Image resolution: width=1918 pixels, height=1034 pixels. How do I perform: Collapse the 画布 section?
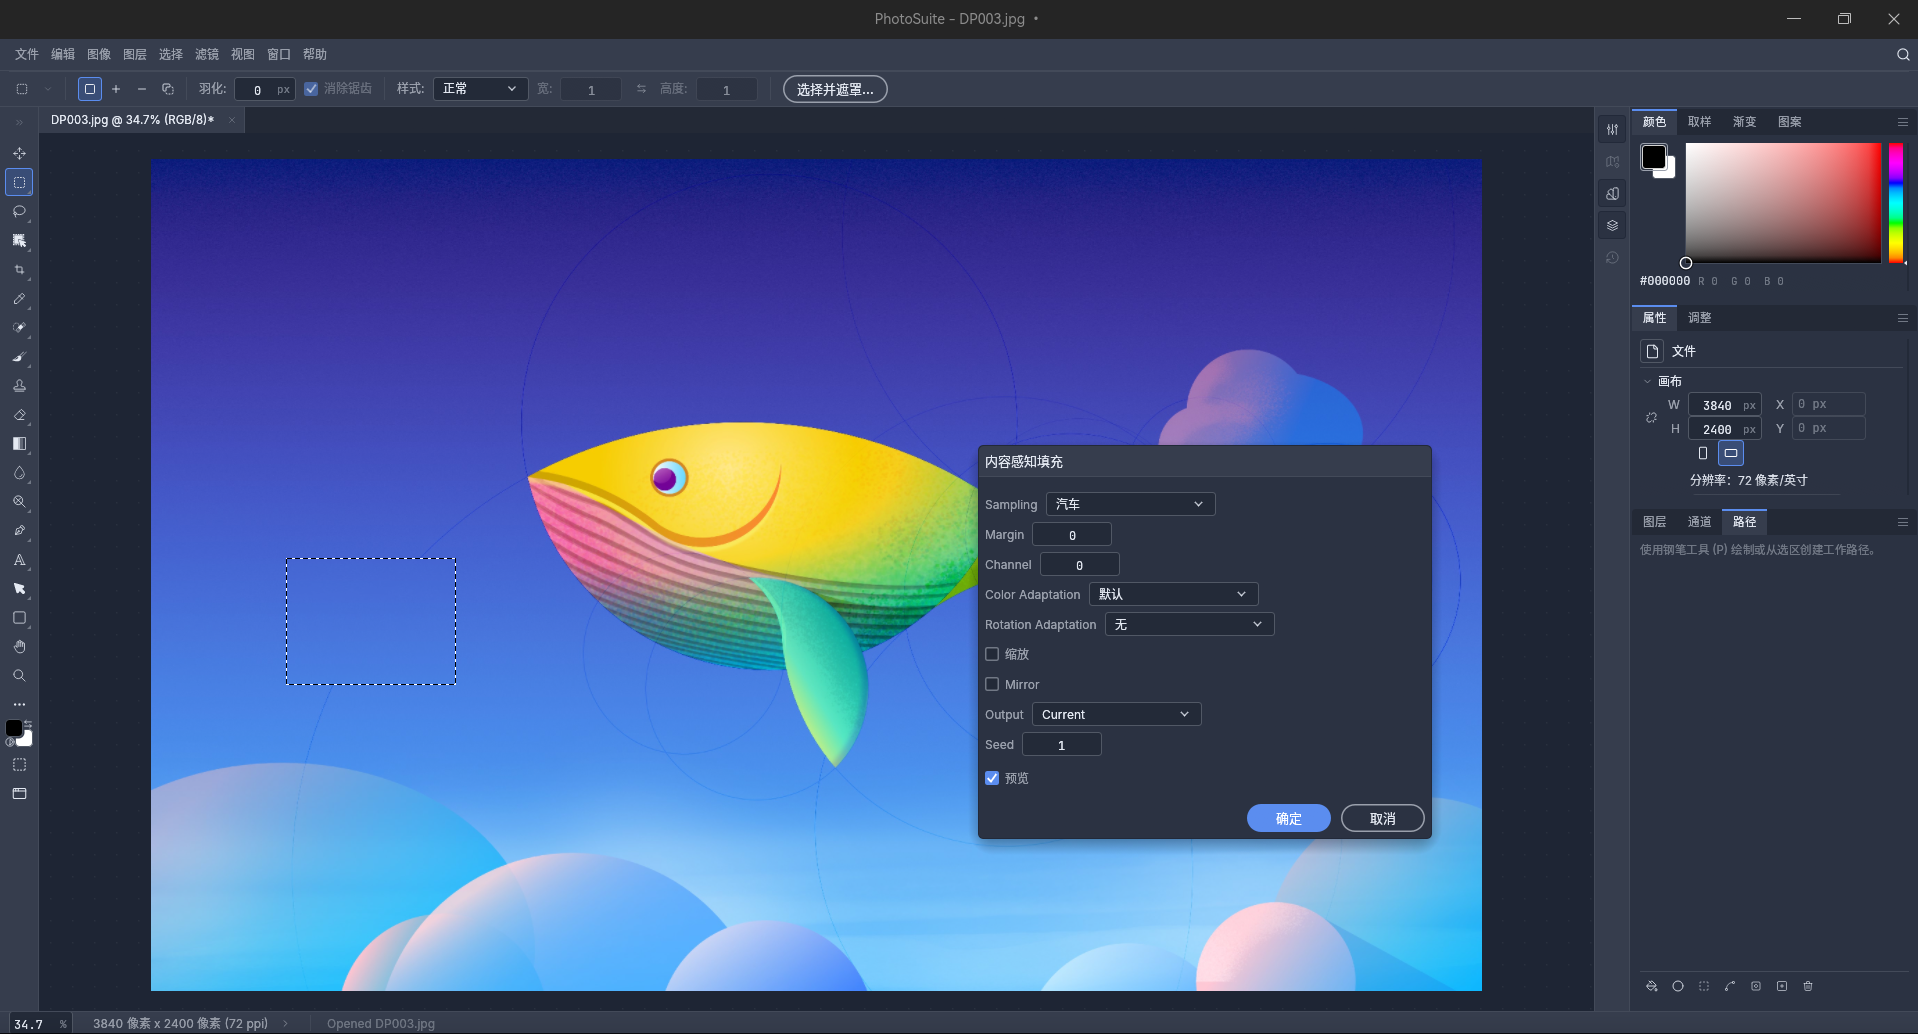click(x=1647, y=381)
